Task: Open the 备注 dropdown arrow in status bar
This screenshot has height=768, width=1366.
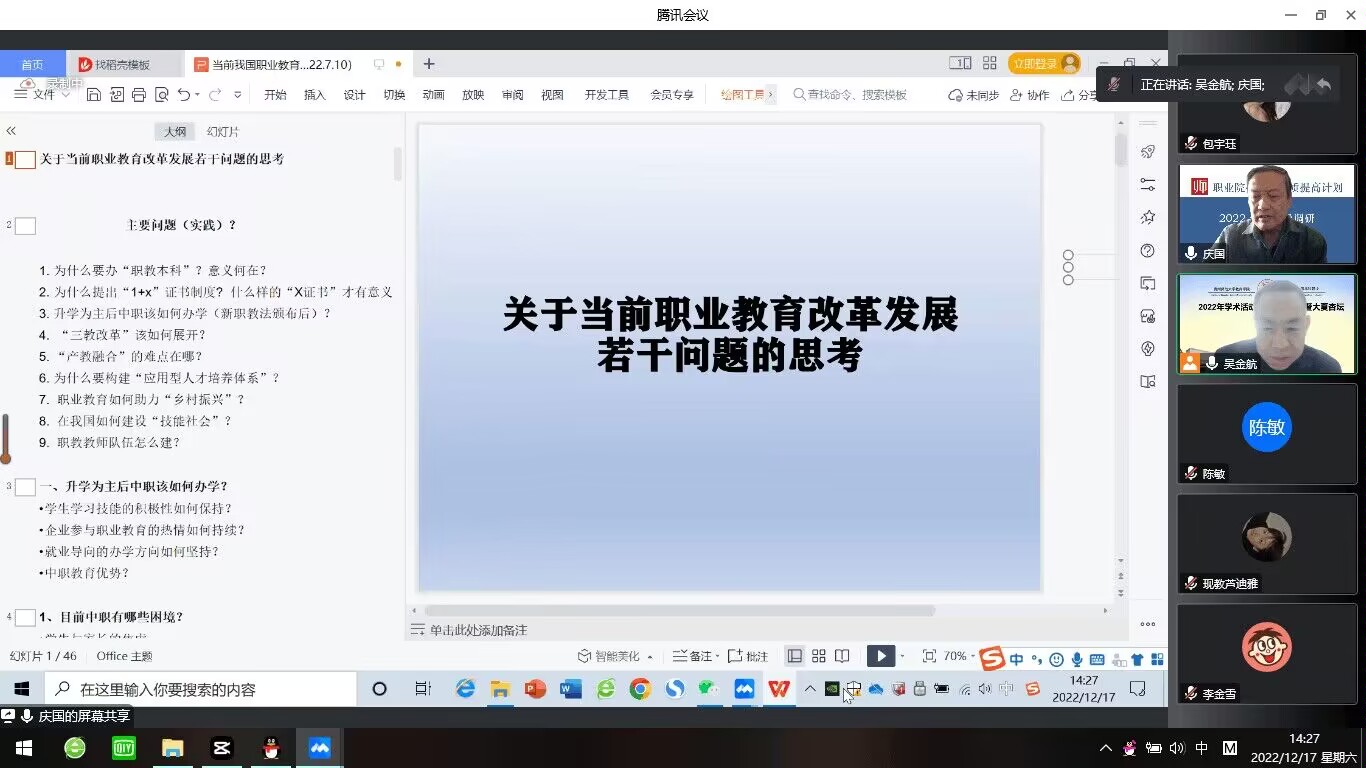Action: pyautogui.click(x=719, y=657)
